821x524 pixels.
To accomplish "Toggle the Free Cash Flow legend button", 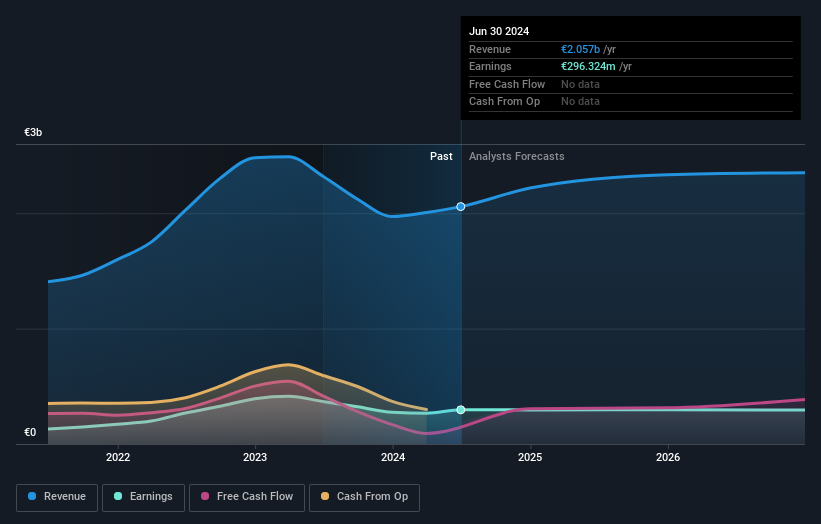I will [247, 497].
